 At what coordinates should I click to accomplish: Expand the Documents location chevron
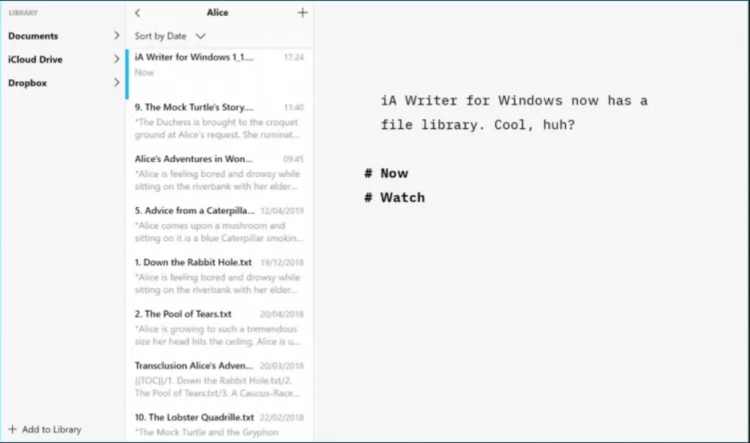tap(116, 36)
